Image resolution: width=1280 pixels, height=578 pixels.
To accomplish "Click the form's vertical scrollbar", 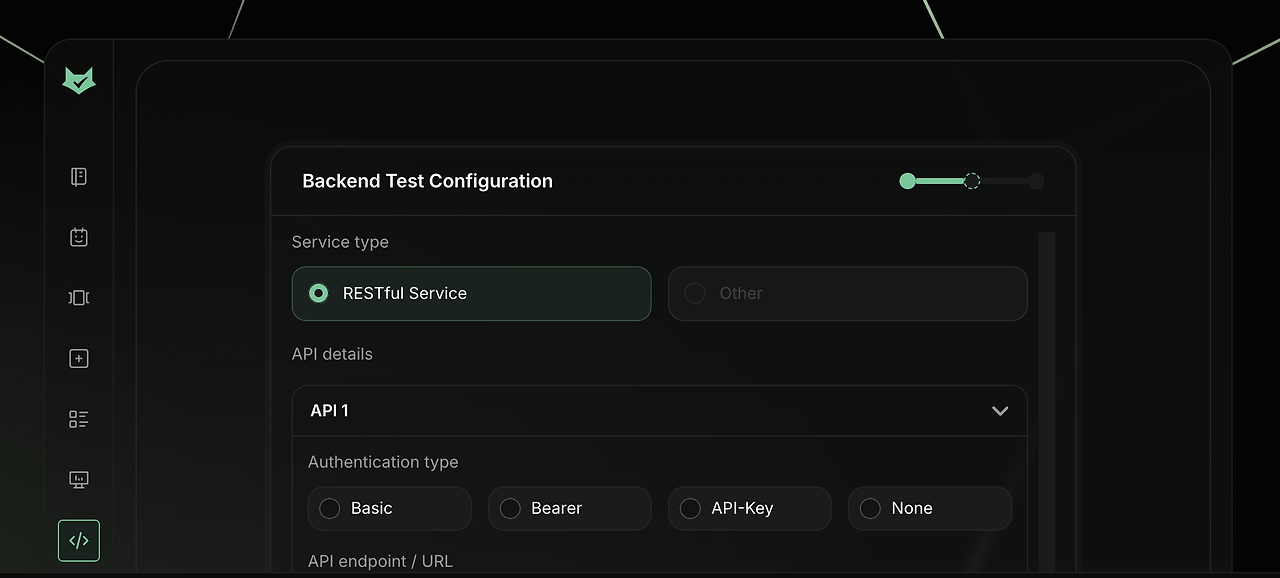I will click(x=1047, y=400).
